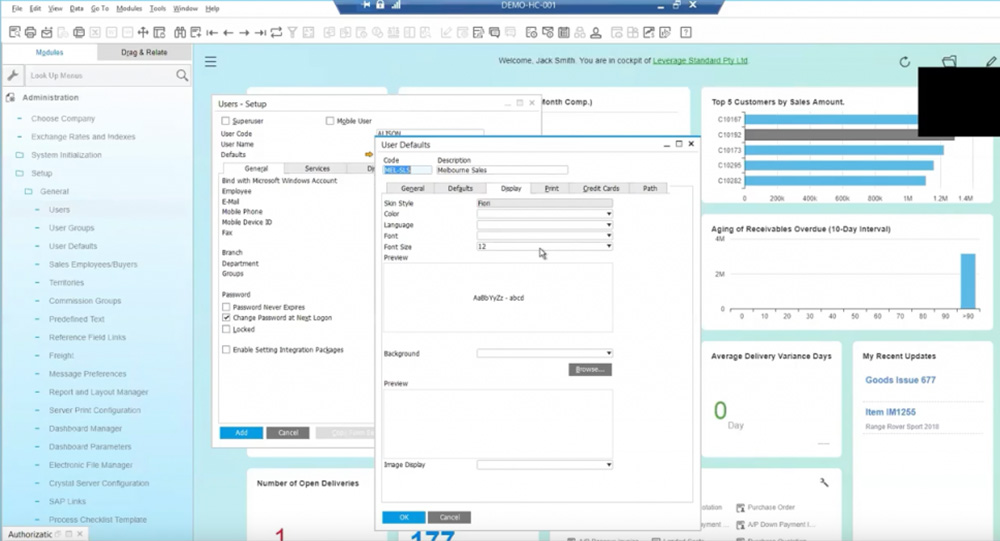
Task: Click the Filter funnel toolbar icon
Action: click(x=292, y=32)
